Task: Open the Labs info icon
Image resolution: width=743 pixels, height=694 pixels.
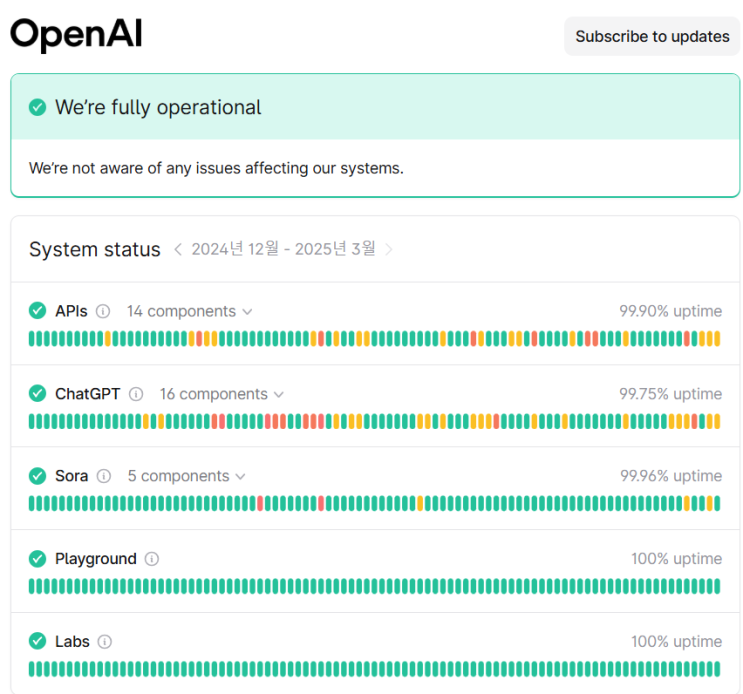Action: [105, 642]
